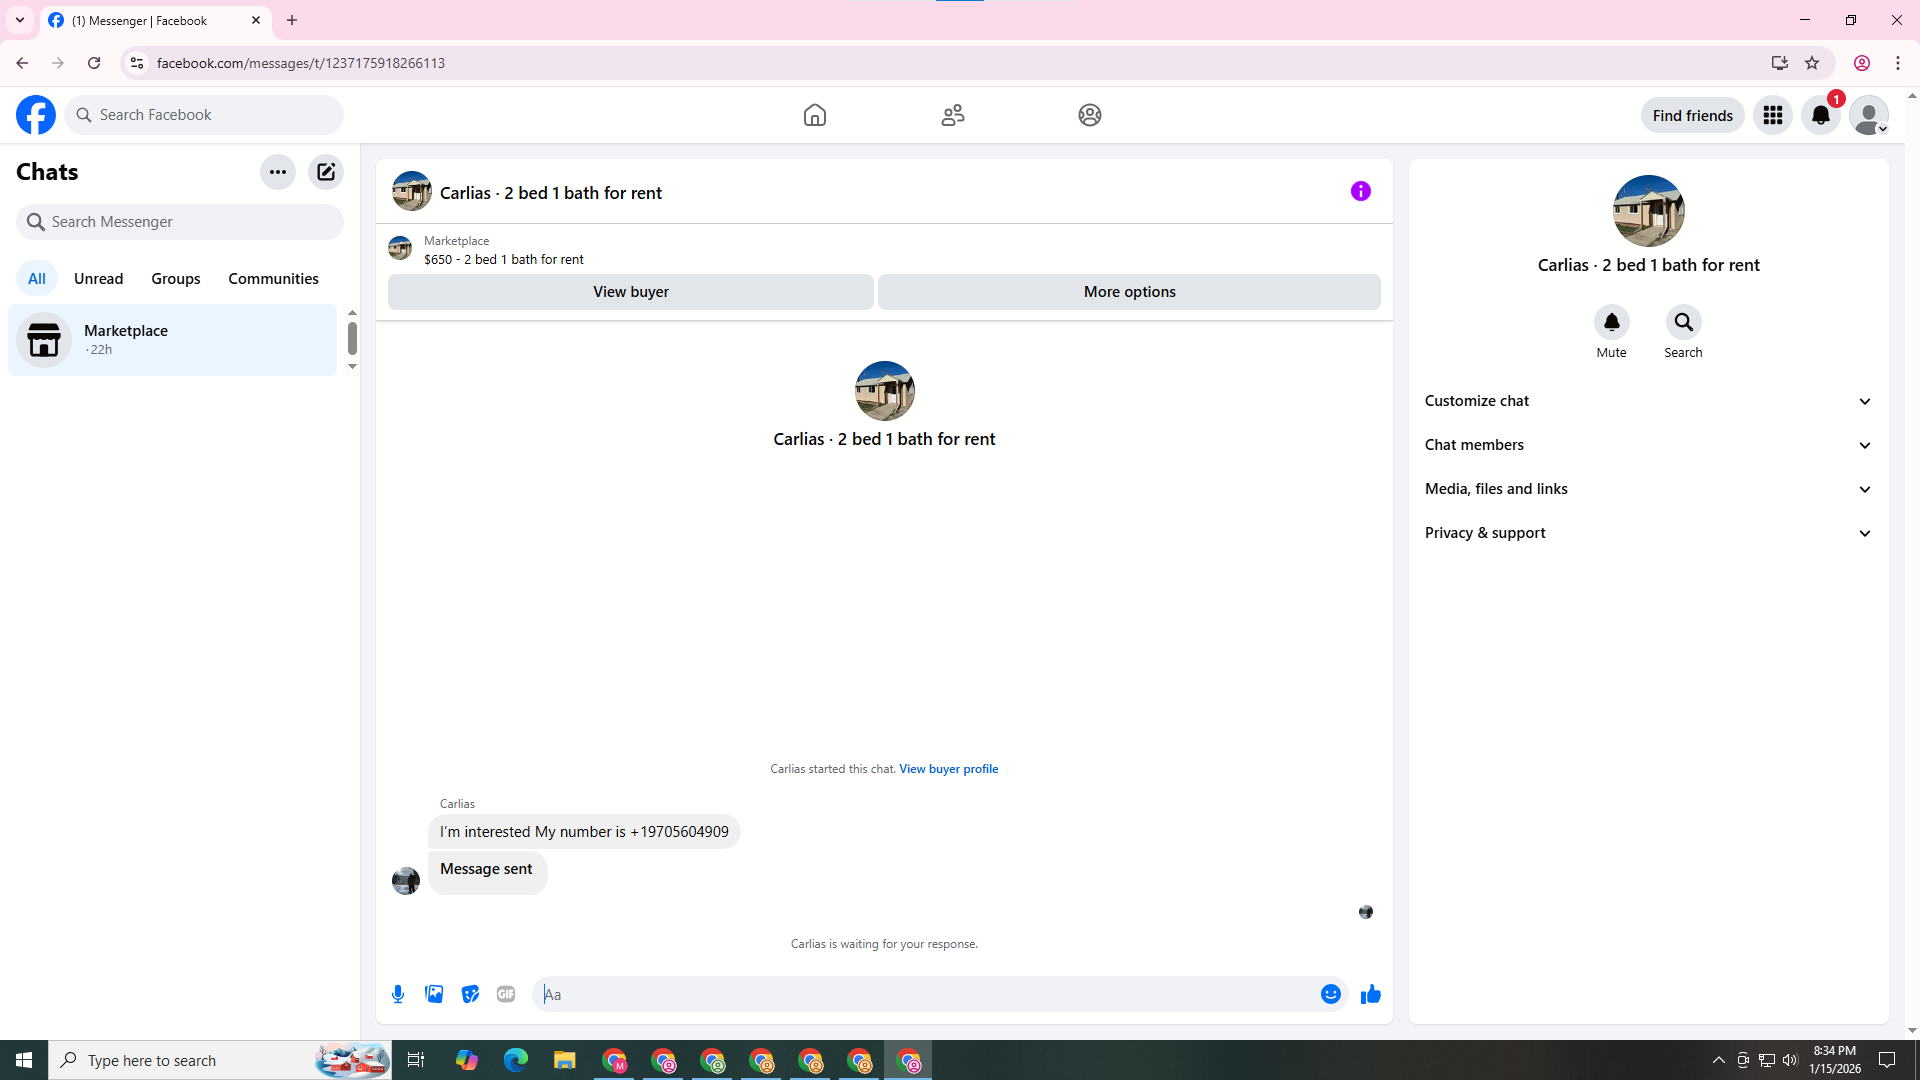Toggle the conversation information panel
The width and height of the screenshot is (1920, 1080).
1360,191
